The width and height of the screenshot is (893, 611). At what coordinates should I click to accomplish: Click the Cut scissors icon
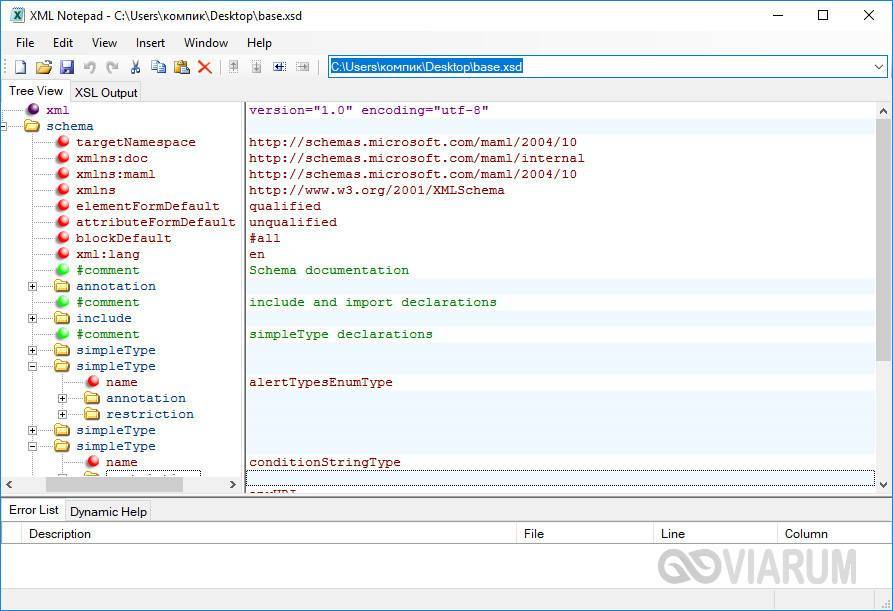(x=135, y=67)
